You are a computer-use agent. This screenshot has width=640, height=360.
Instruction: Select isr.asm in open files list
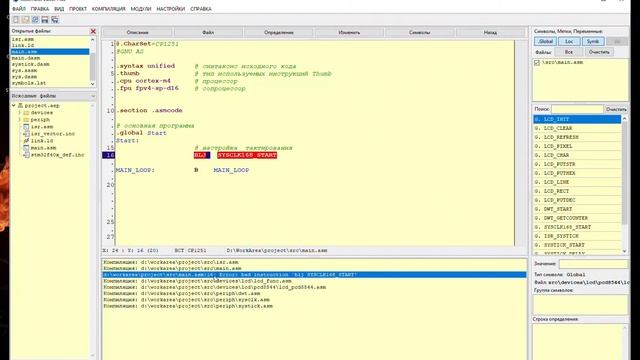[23, 39]
